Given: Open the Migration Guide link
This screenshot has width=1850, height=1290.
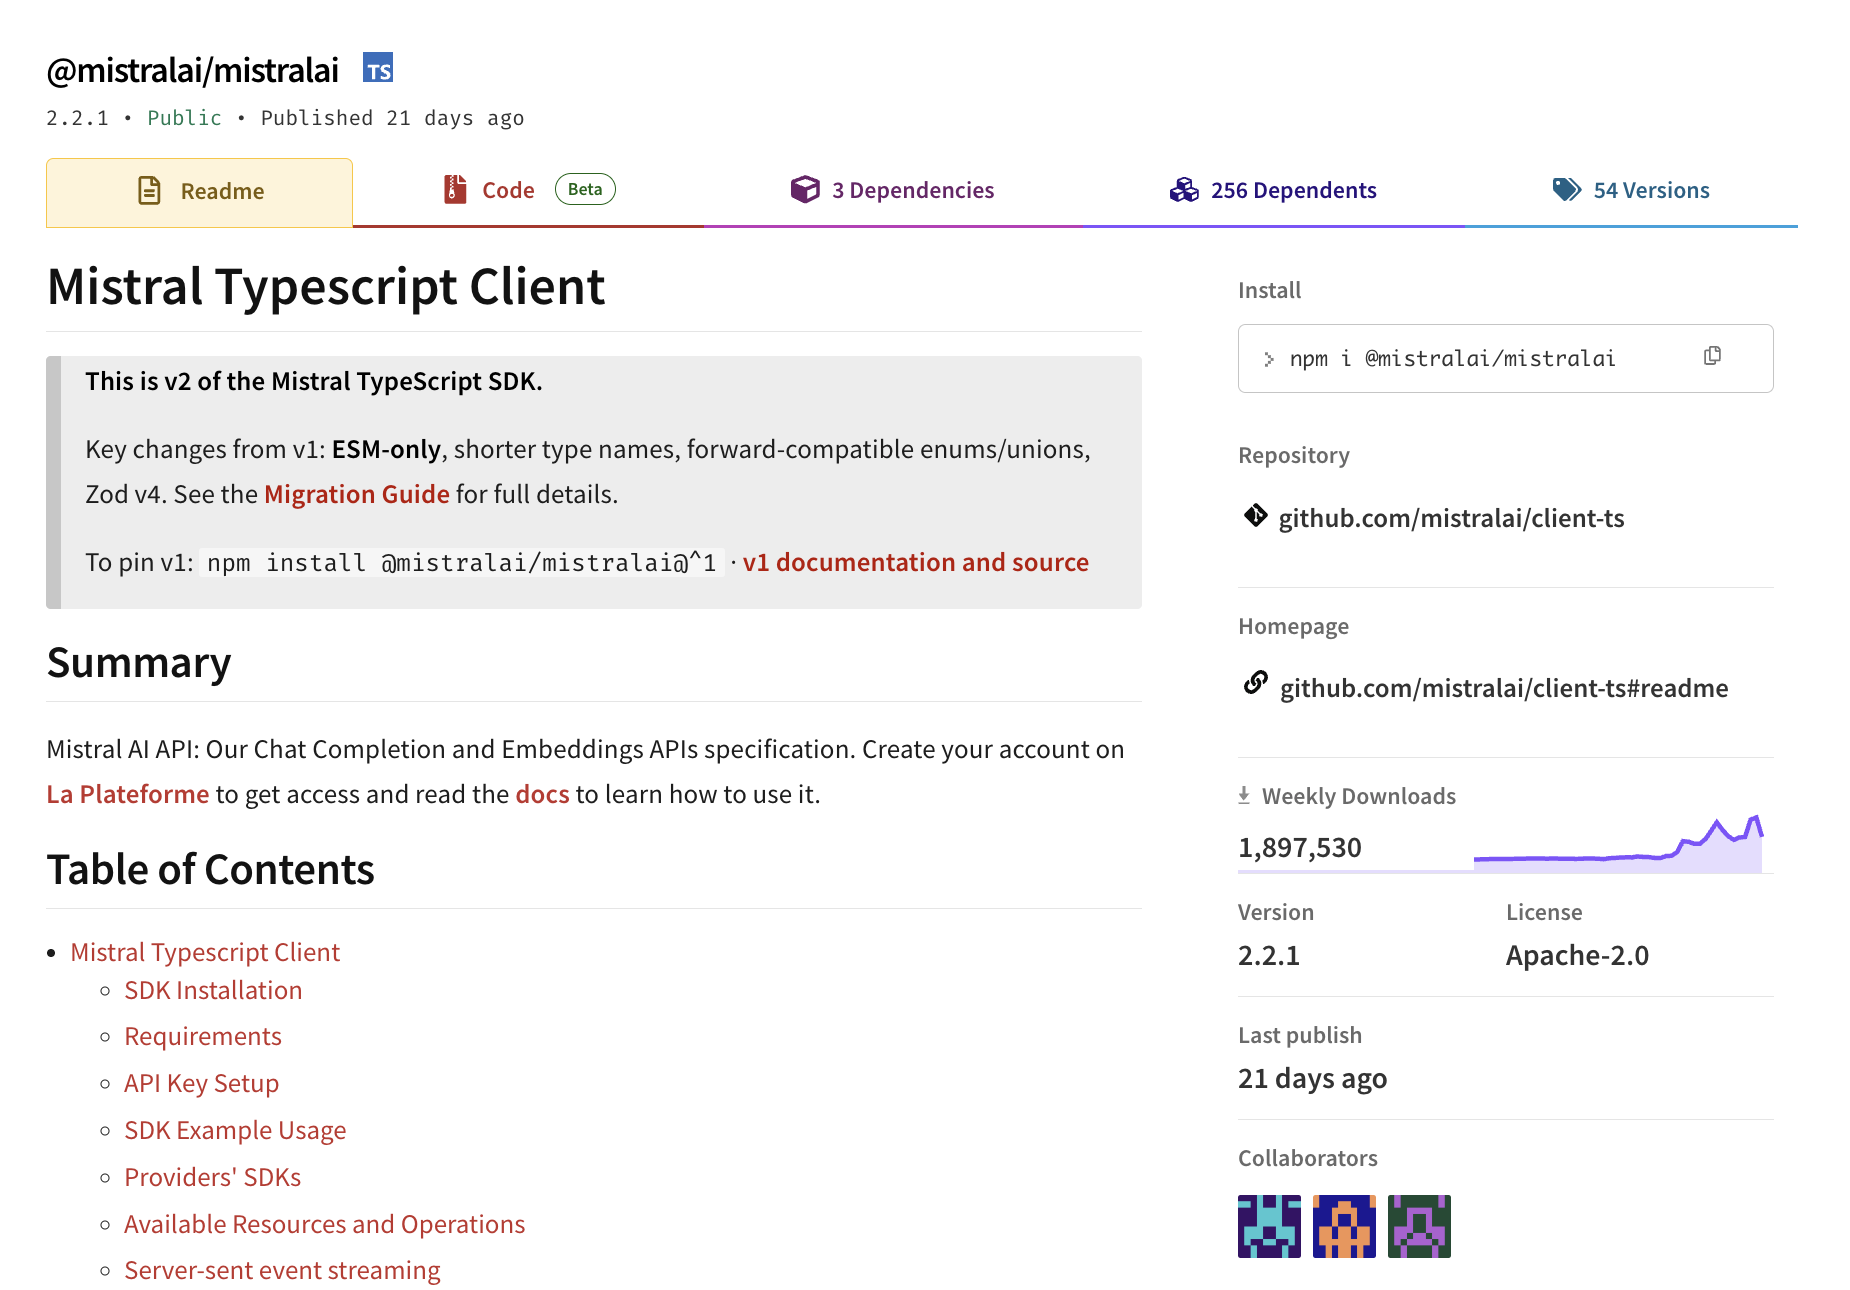Looking at the screenshot, I should point(356,494).
